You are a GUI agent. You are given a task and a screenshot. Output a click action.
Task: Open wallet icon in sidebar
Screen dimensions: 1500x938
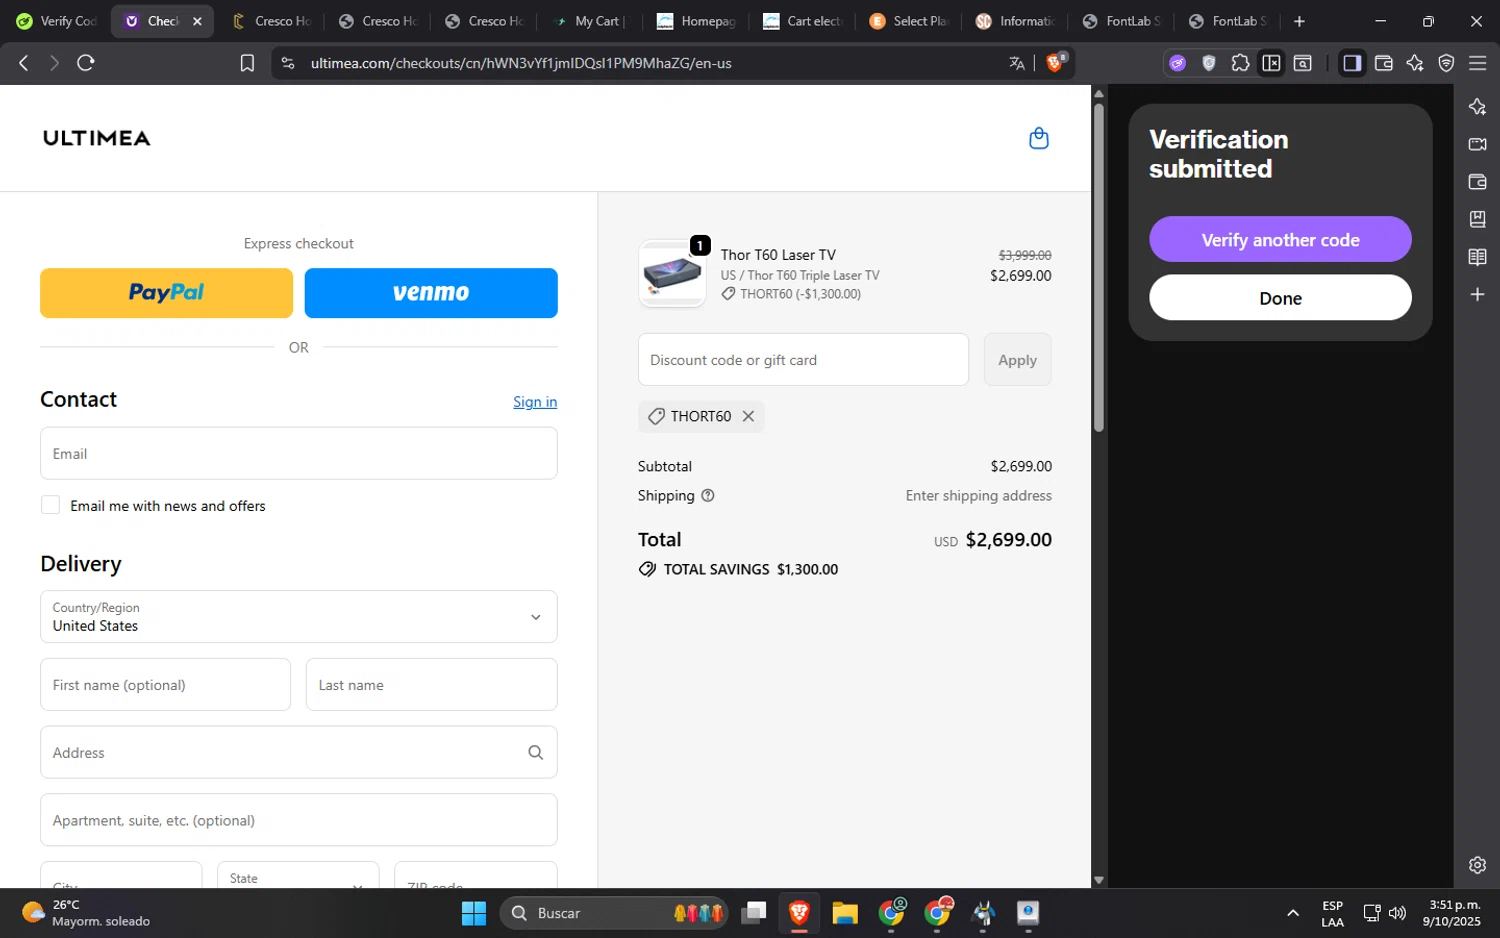coord(1477,182)
